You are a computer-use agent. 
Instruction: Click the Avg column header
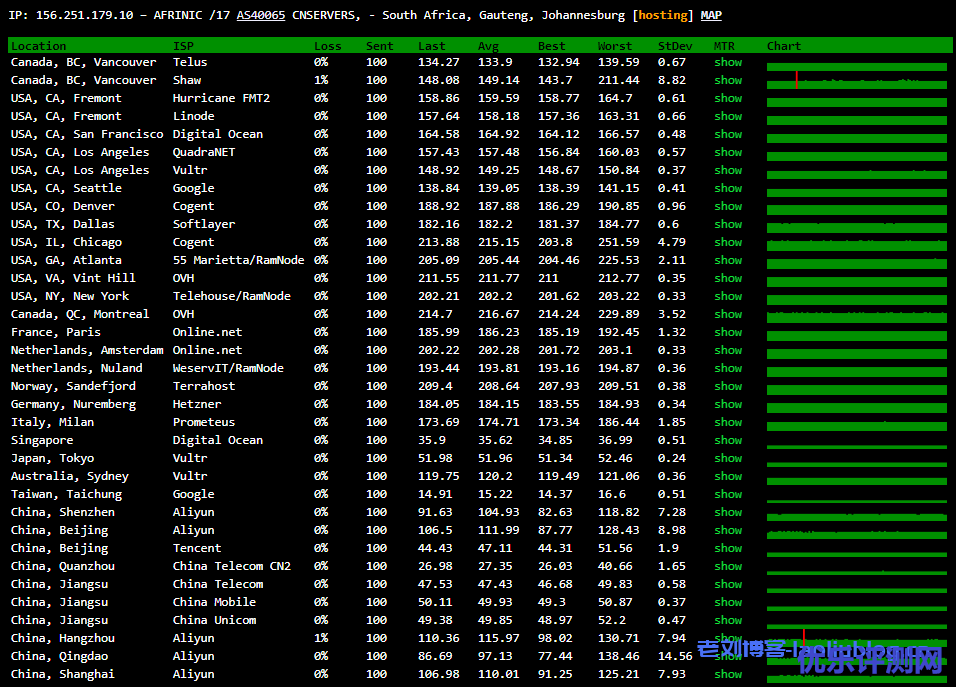[488, 46]
